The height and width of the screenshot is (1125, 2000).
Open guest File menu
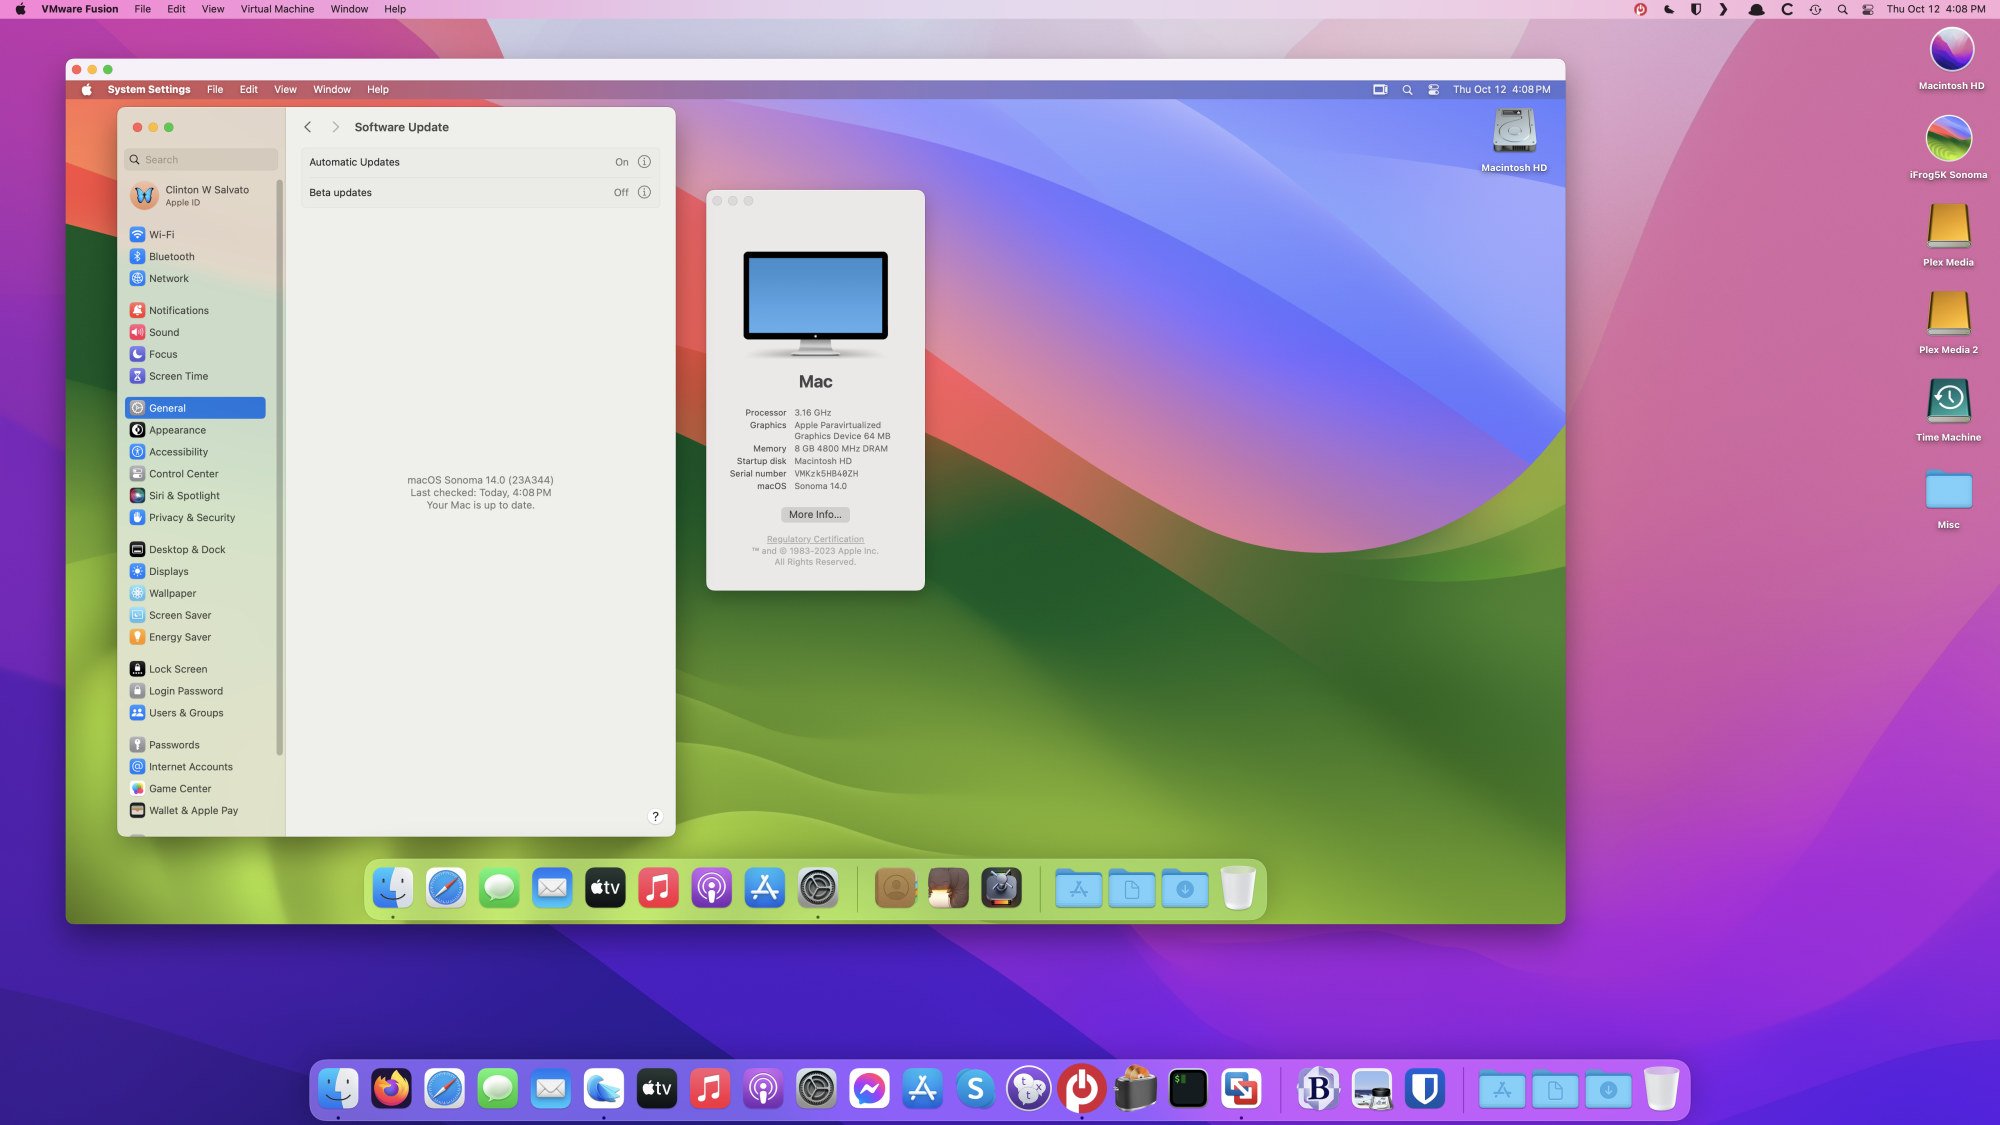[215, 90]
